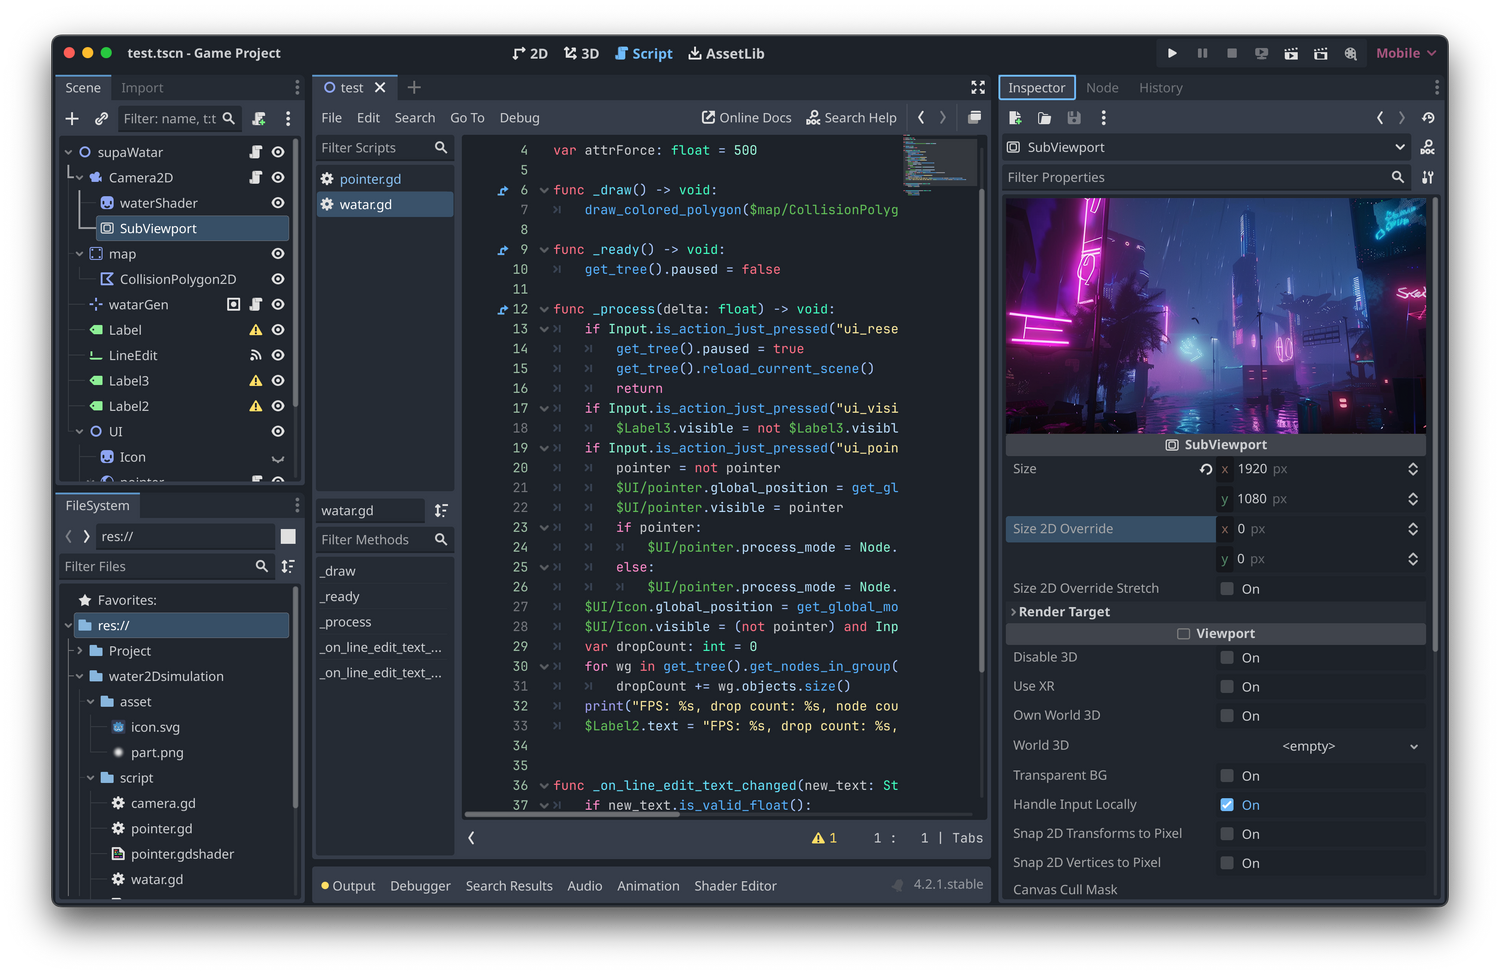The width and height of the screenshot is (1500, 975).
Task: Enable Movie Maker mode in the toolbar
Action: [x=1351, y=53]
